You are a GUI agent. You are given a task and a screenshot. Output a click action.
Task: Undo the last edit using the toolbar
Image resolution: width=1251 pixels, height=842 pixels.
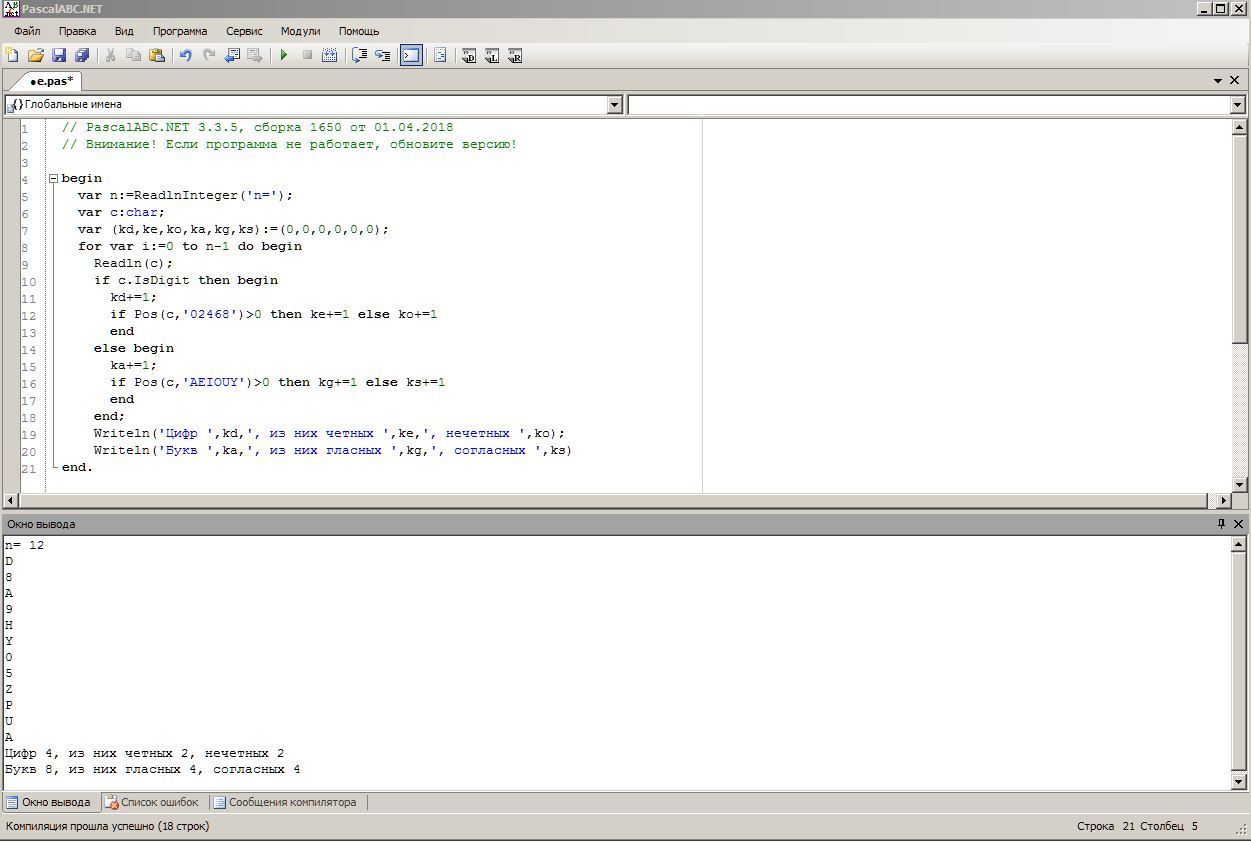185,56
